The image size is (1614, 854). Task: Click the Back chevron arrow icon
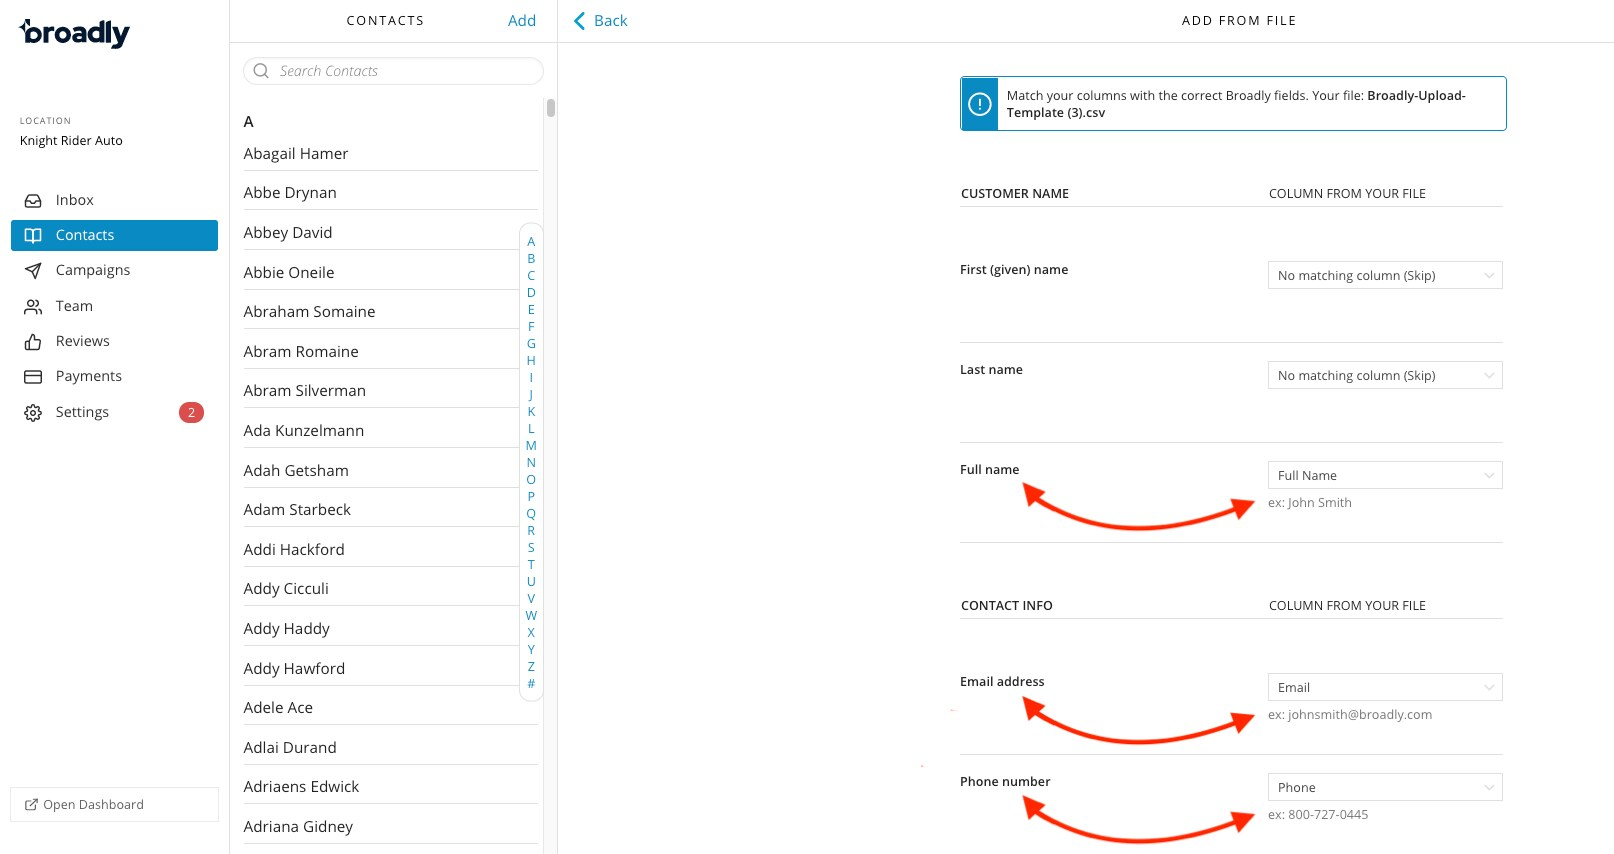[x=579, y=21]
